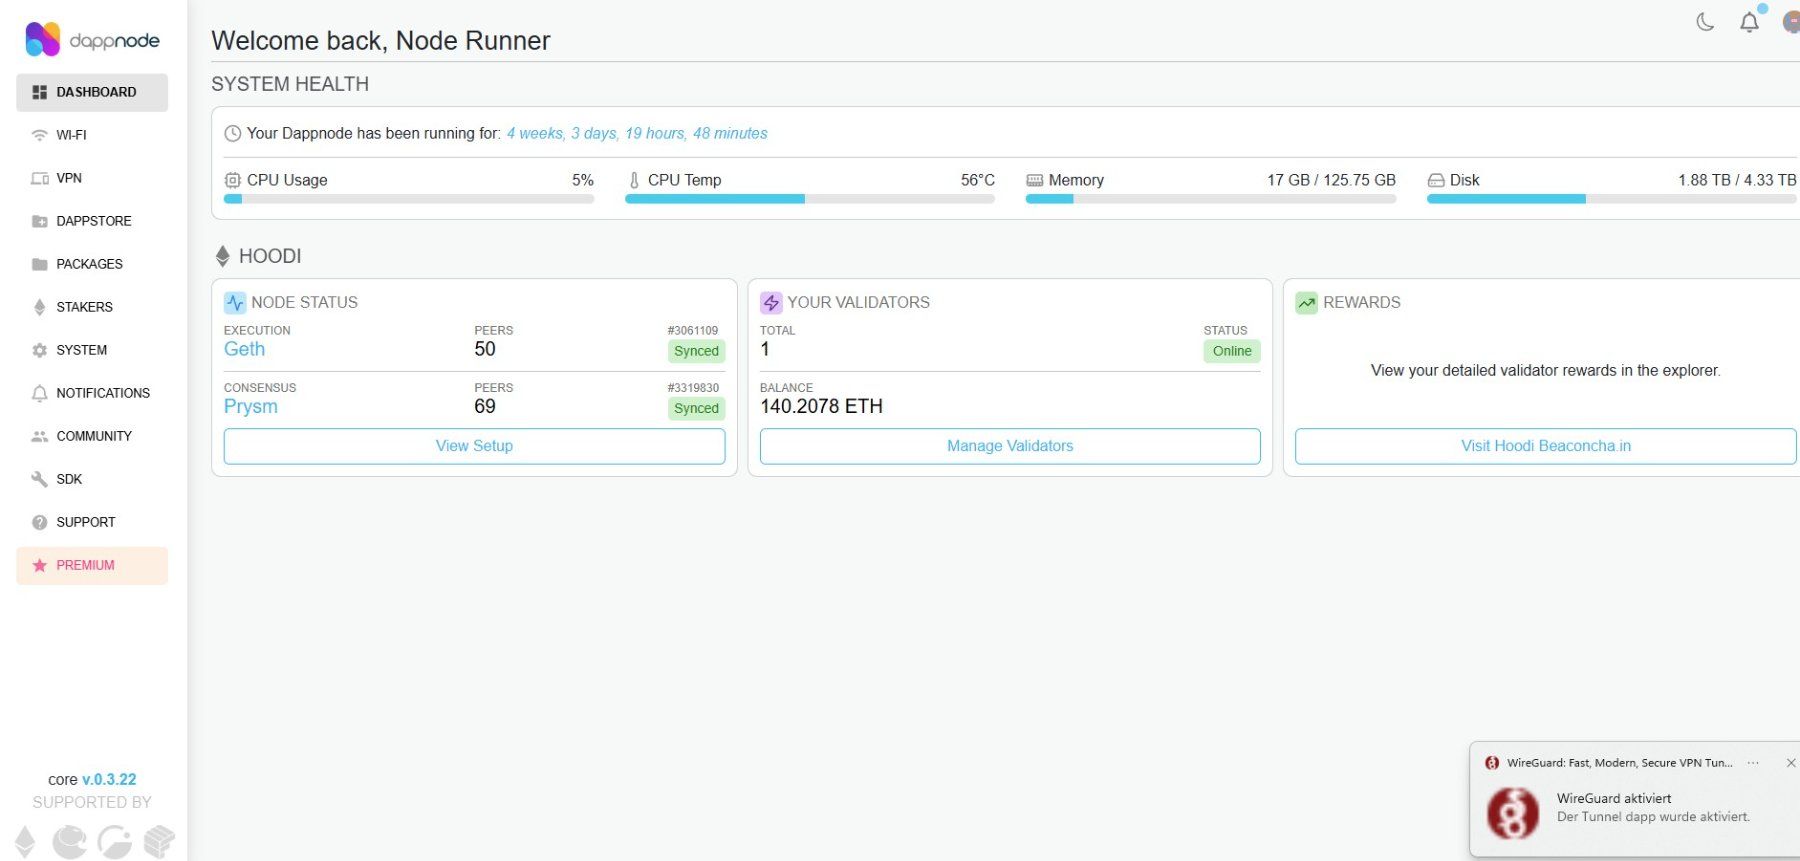Click the Node Status pulse icon
Image resolution: width=1800 pixels, height=861 pixels.
point(235,302)
